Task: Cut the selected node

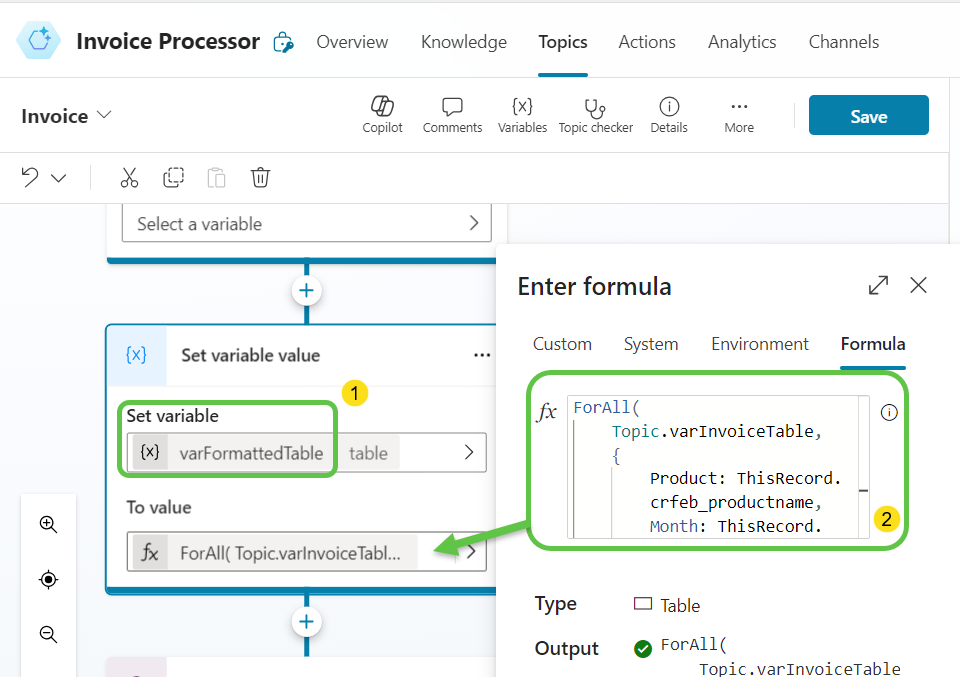Action: (129, 177)
